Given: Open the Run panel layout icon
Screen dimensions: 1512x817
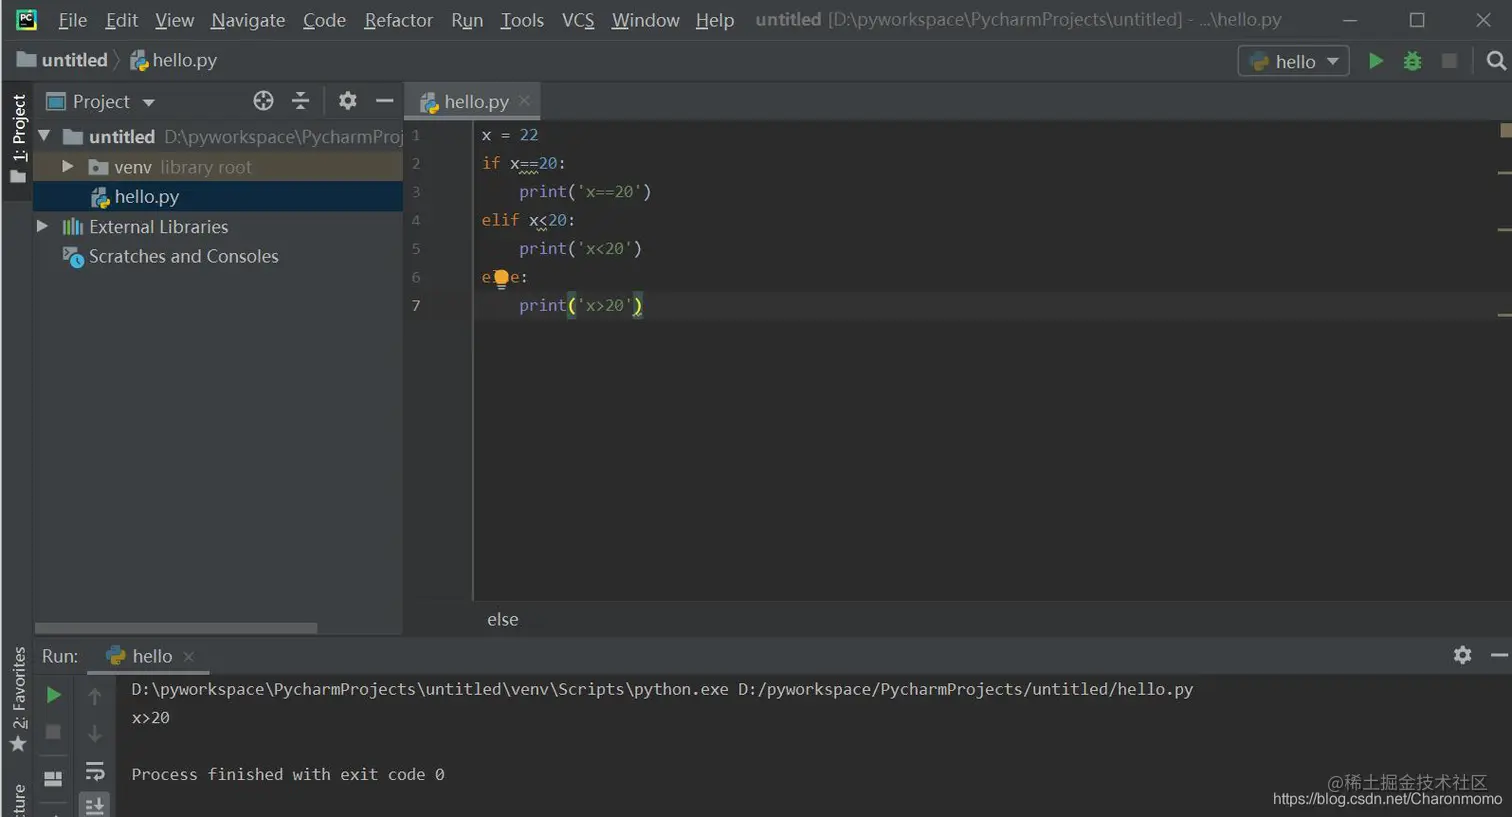Looking at the screenshot, I should (x=54, y=778).
